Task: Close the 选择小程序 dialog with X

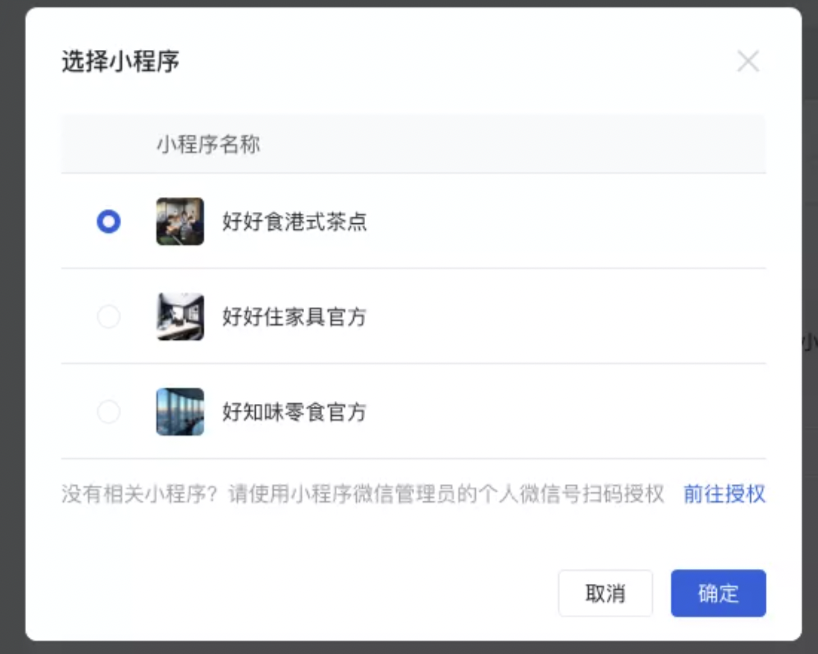Action: pos(748,61)
